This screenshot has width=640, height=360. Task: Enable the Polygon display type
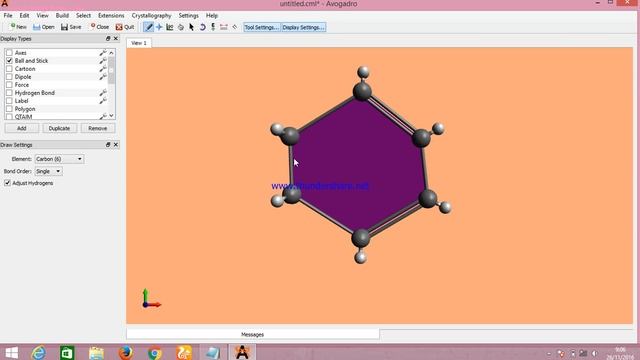click(9, 109)
